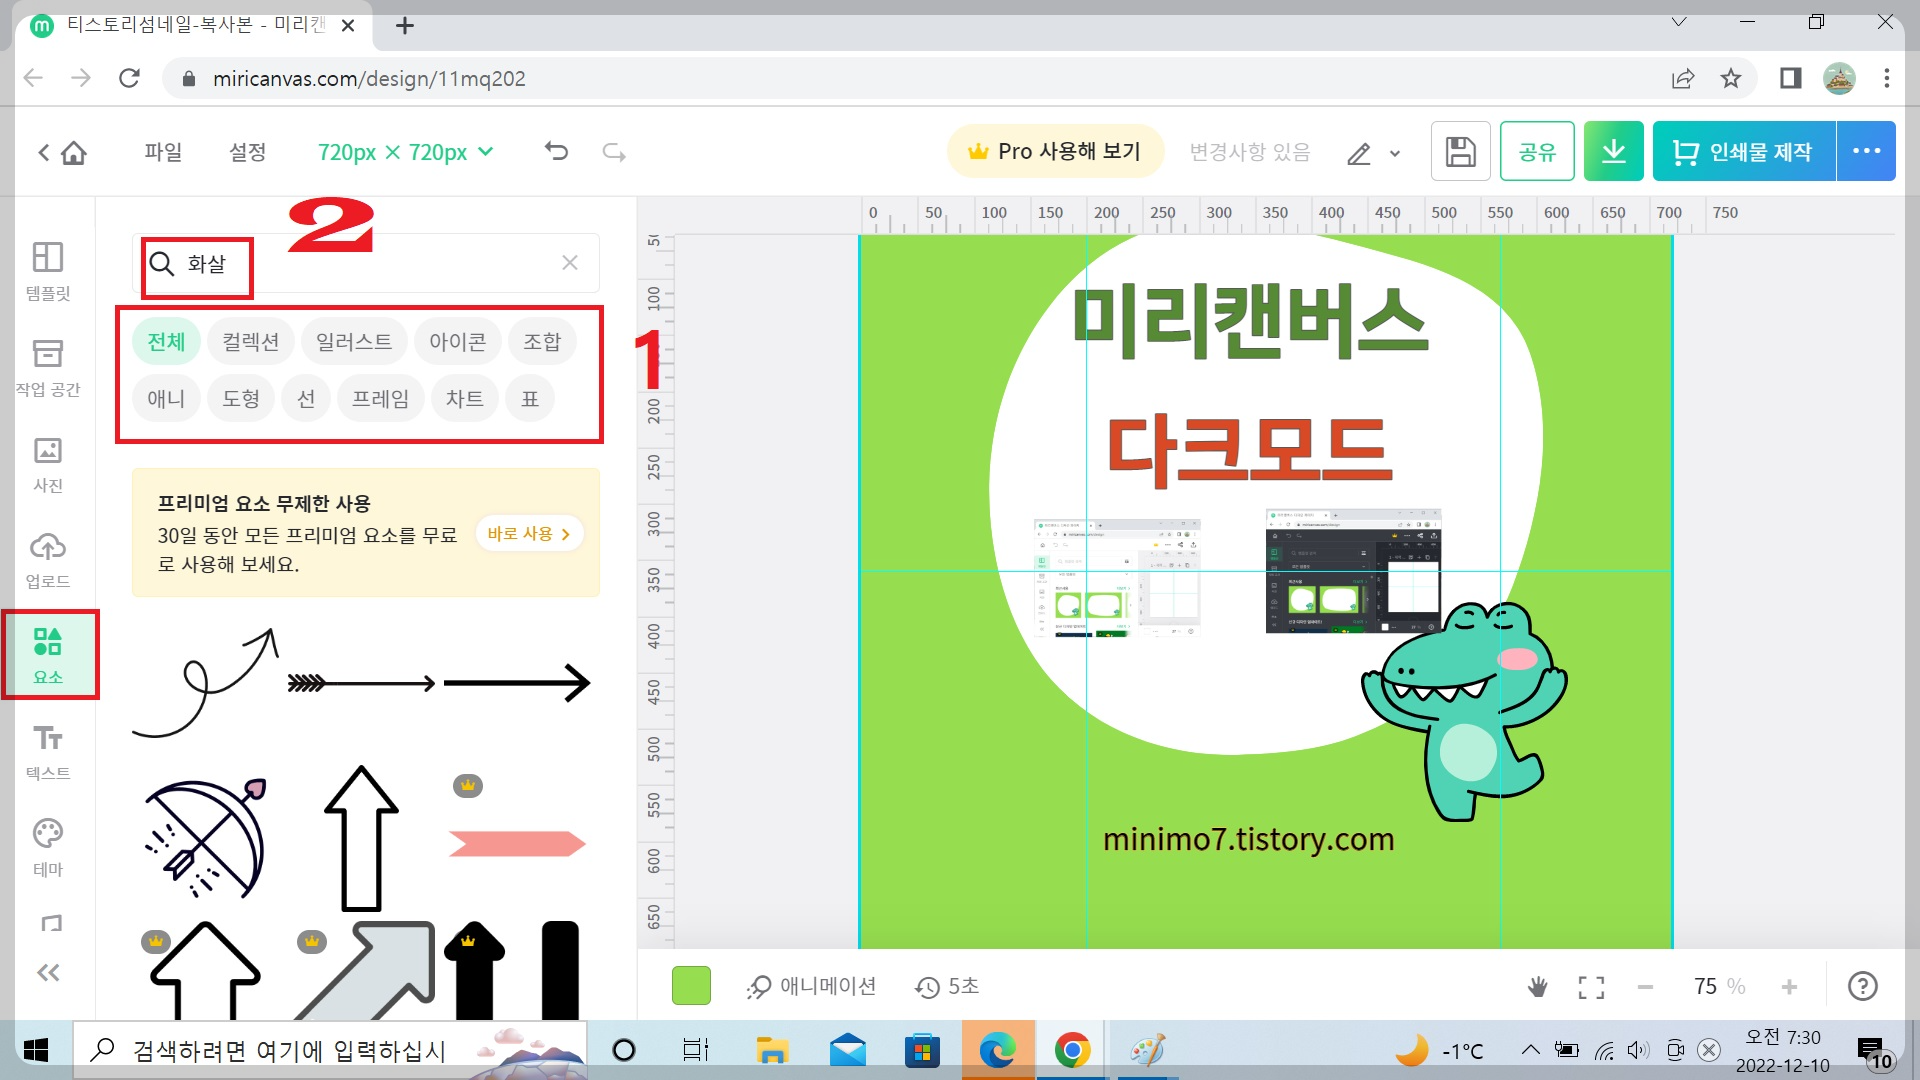Add the bold long right arrow element
Image resolution: width=1920 pixels, height=1080 pixels.
point(517,683)
